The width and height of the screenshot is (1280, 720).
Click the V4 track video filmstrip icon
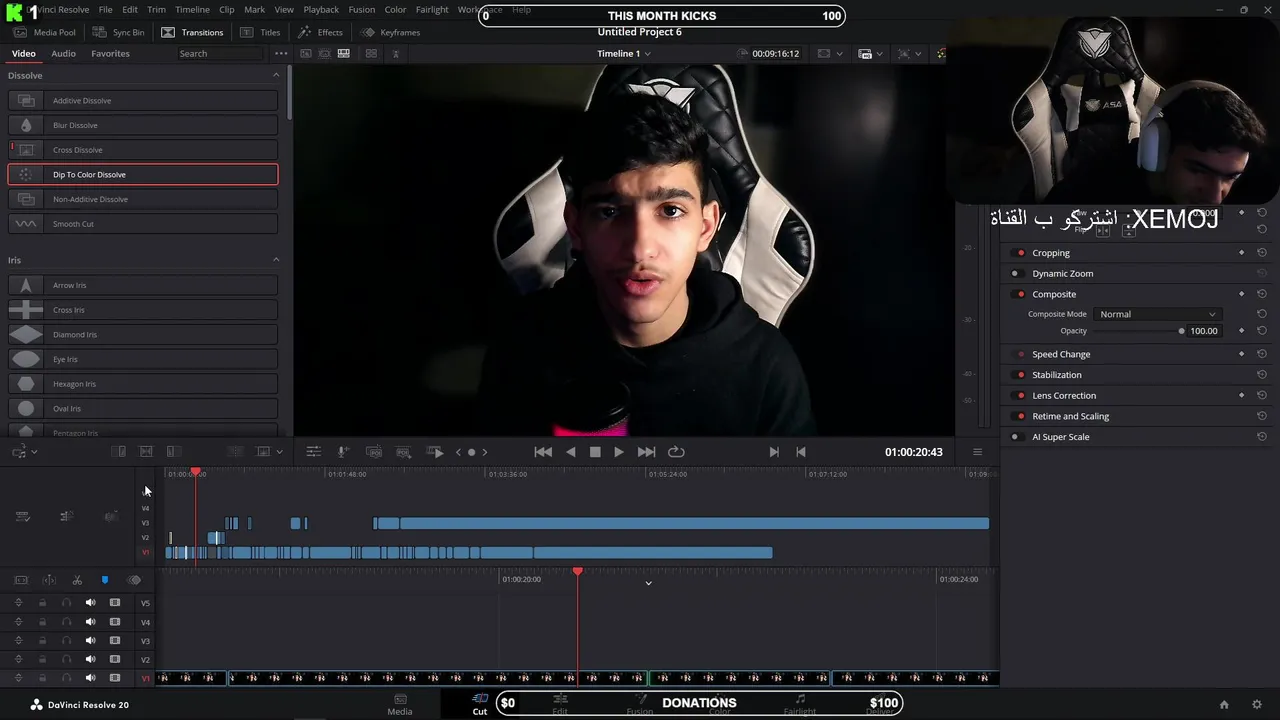tap(115, 622)
